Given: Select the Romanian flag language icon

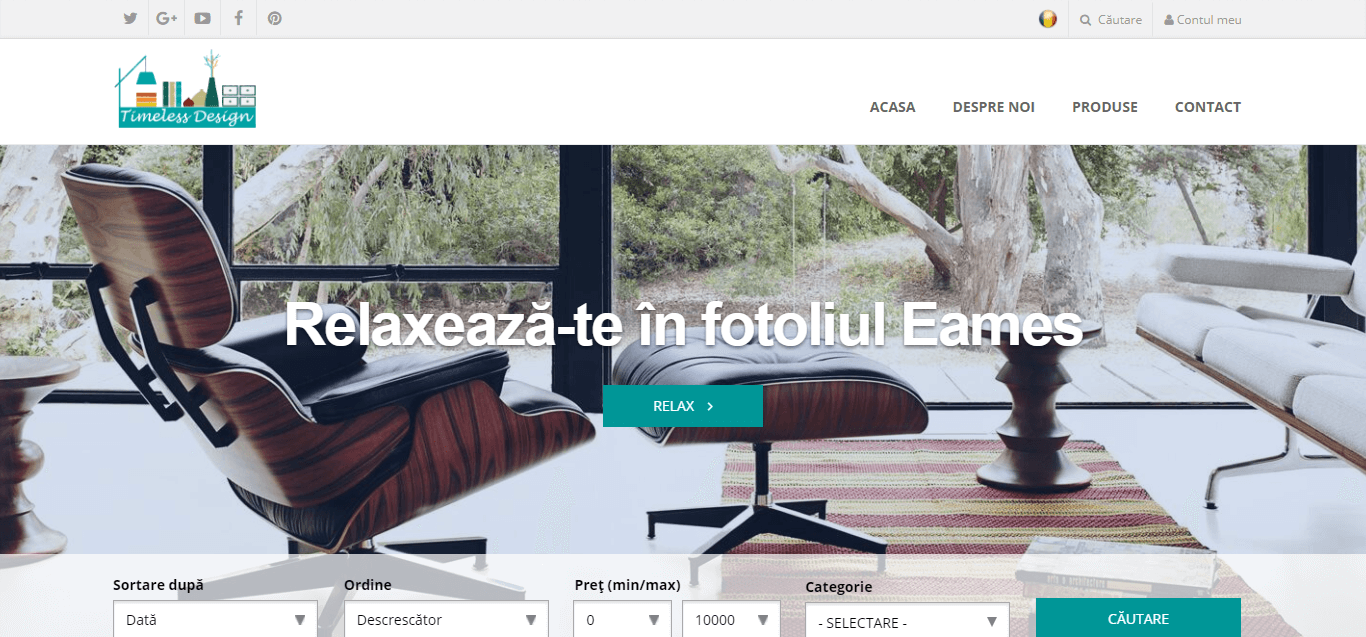Looking at the screenshot, I should pos(1047,19).
